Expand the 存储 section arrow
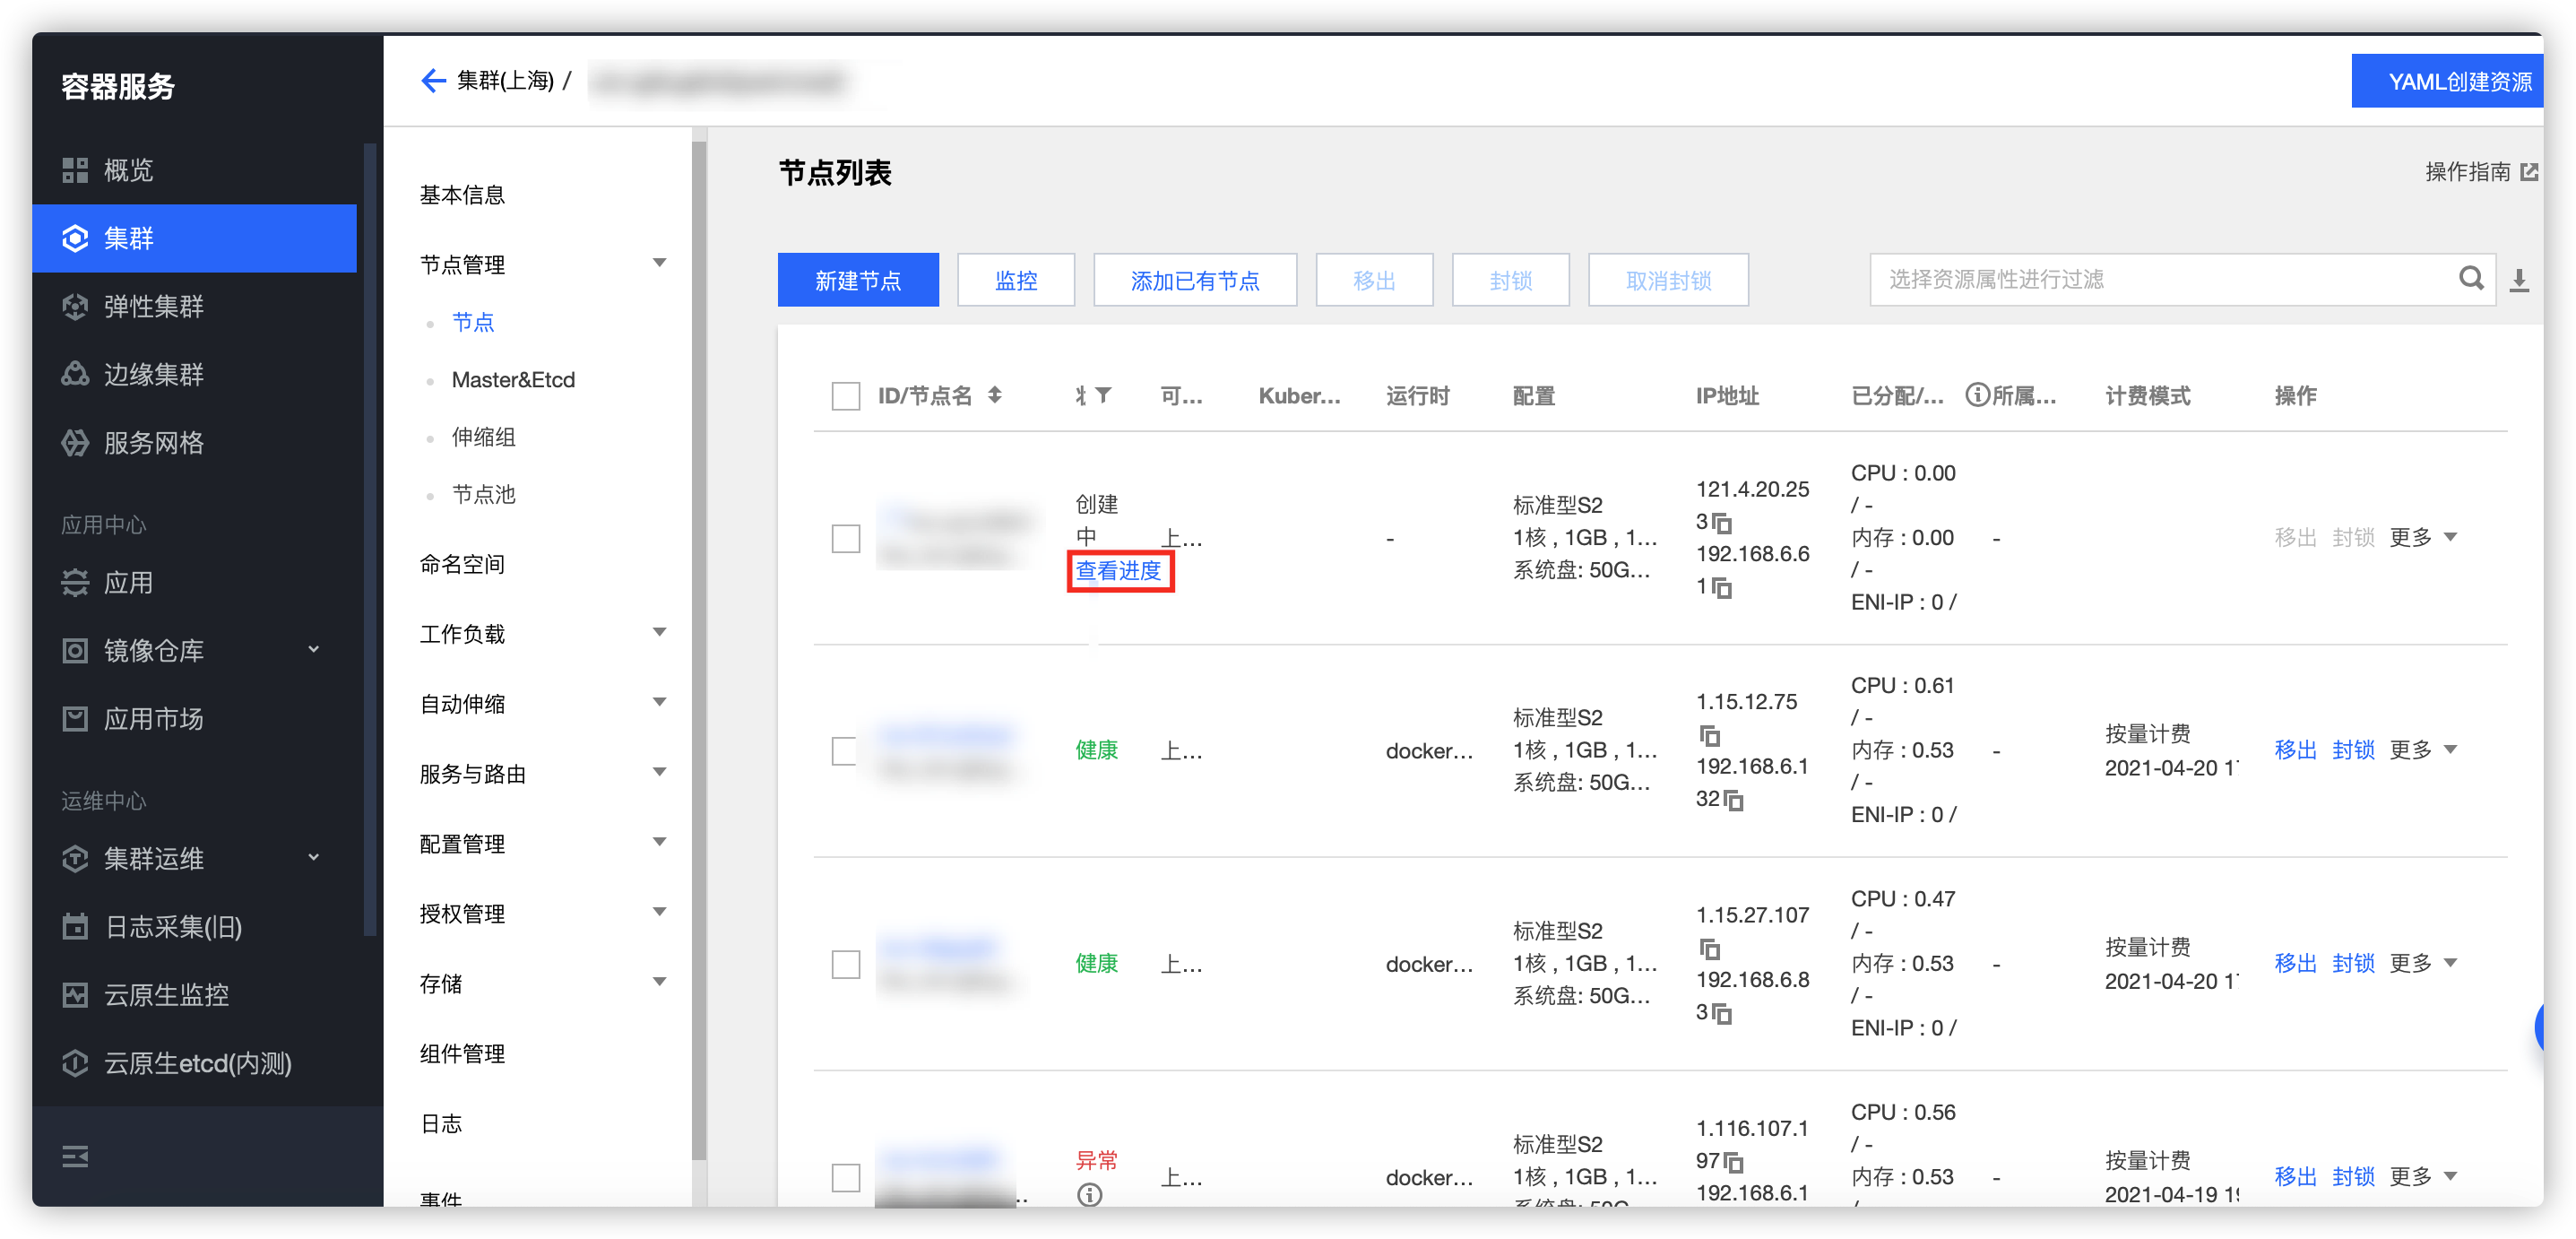2576x1239 pixels. 659,982
